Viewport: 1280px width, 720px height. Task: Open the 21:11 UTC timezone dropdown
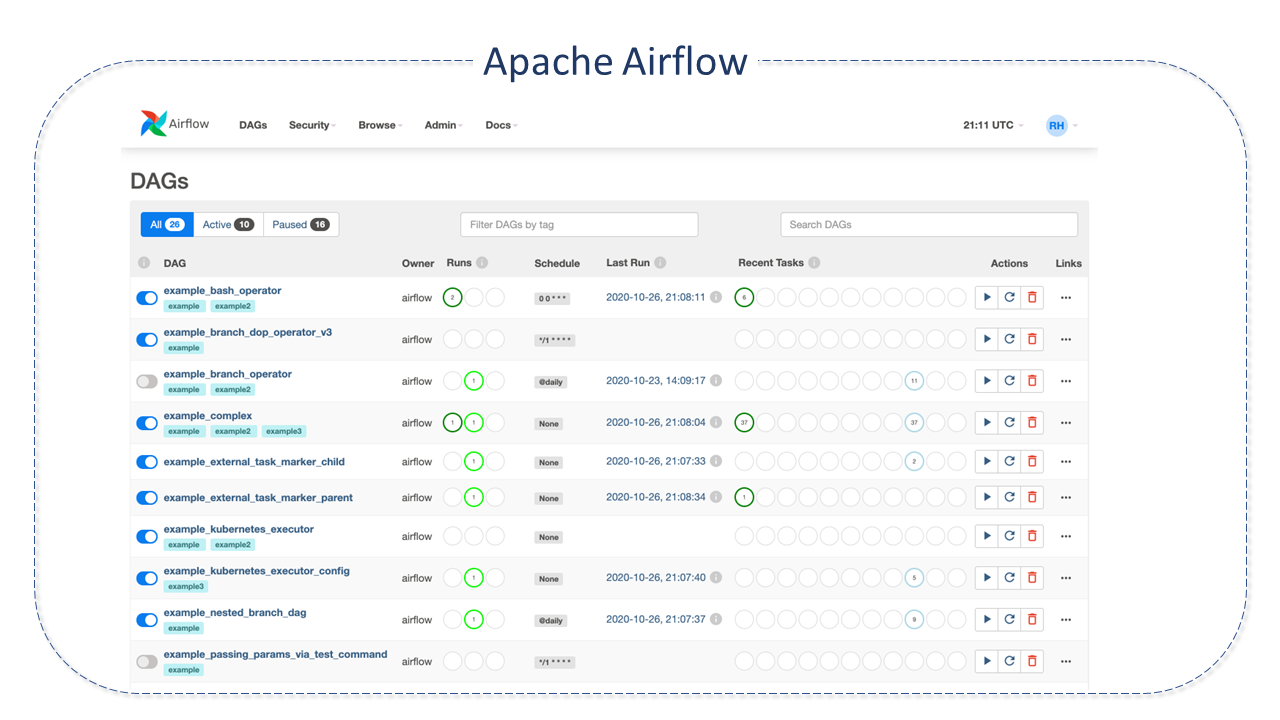993,125
